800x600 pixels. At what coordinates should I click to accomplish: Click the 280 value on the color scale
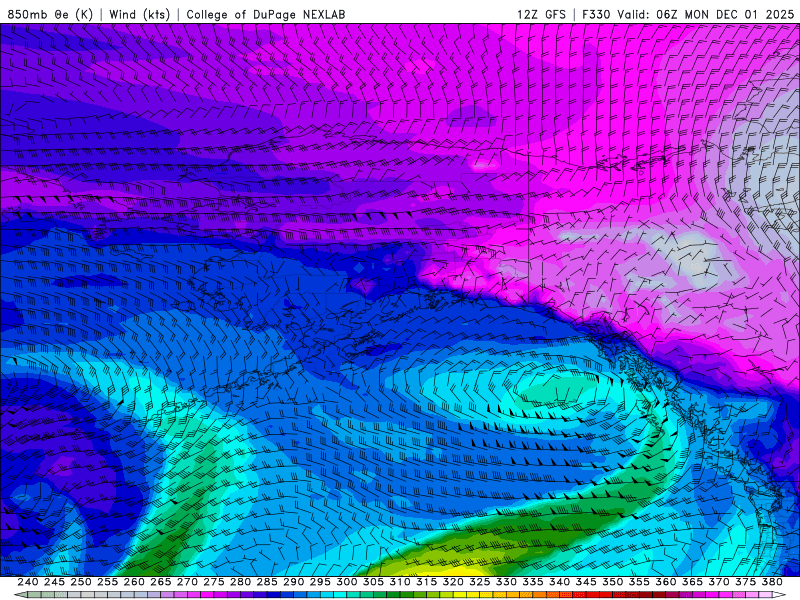240,582
